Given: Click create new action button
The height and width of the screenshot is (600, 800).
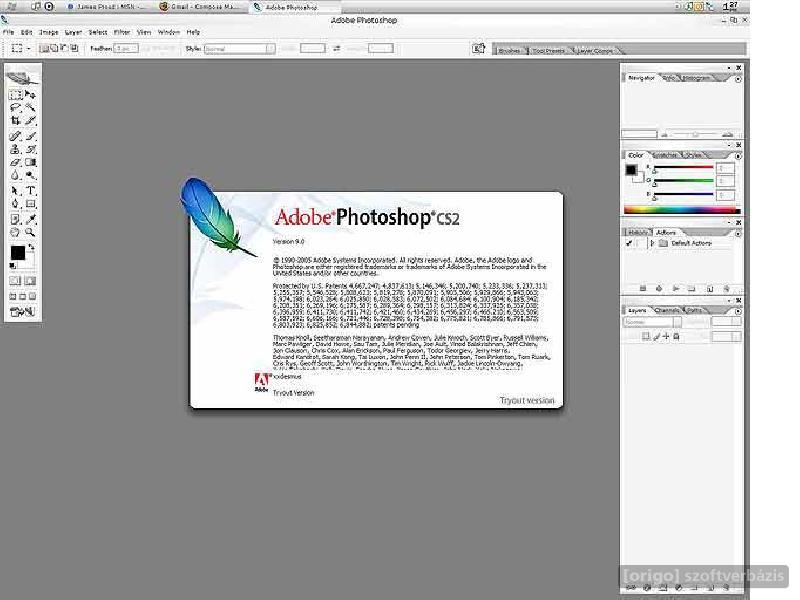Looking at the screenshot, I should tap(709, 289).
